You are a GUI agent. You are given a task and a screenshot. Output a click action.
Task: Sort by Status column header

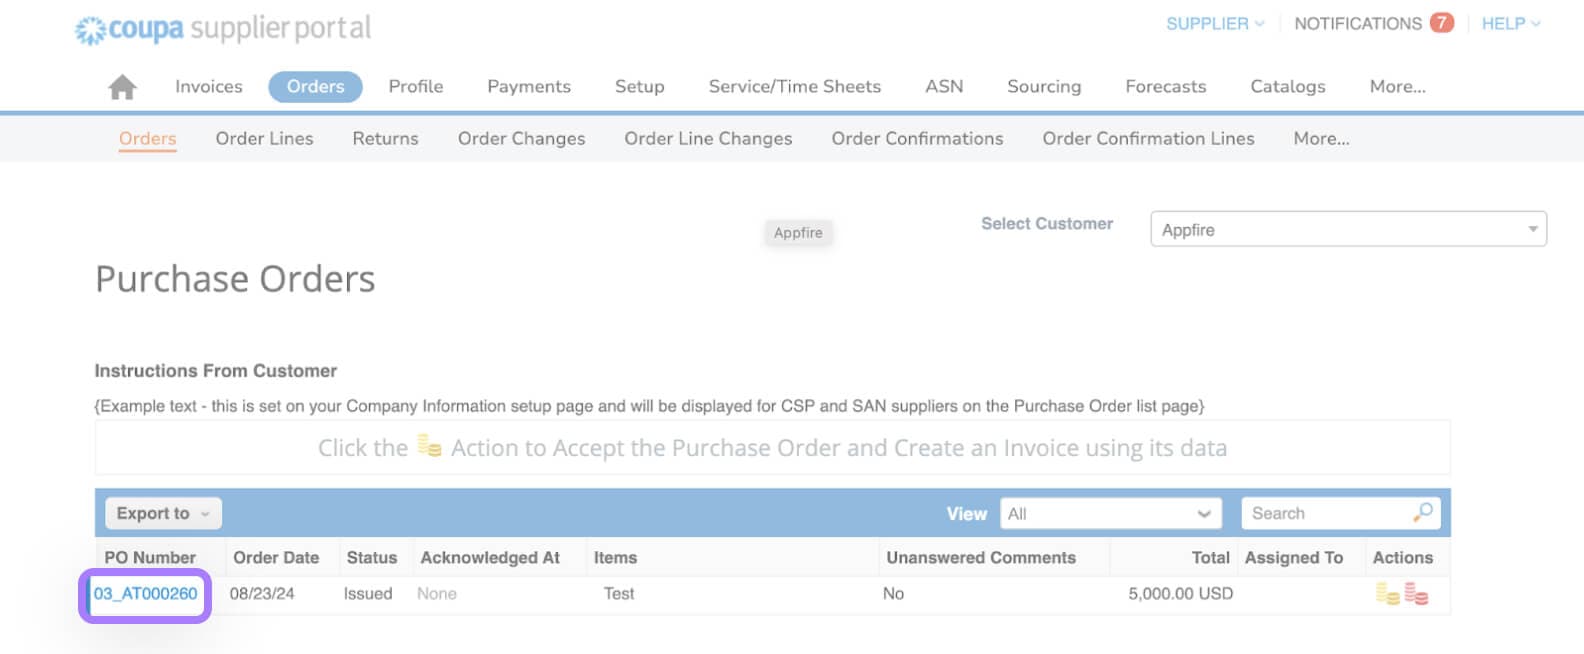point(372,558)
